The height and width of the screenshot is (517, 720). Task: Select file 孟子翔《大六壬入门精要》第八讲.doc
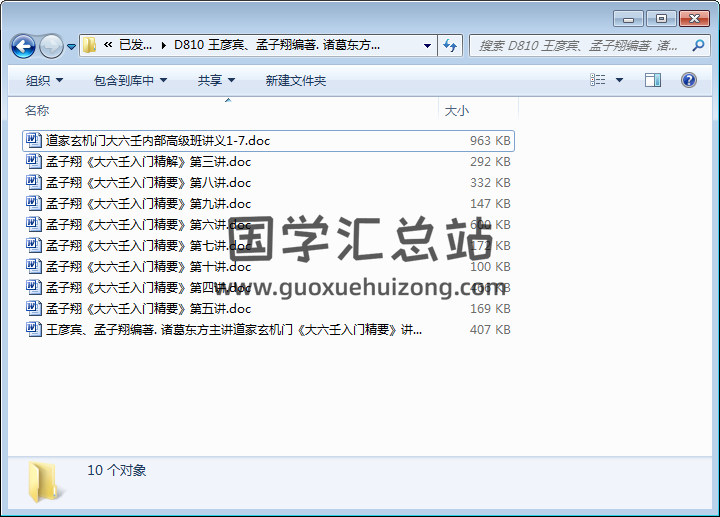(x=148, y=183)
